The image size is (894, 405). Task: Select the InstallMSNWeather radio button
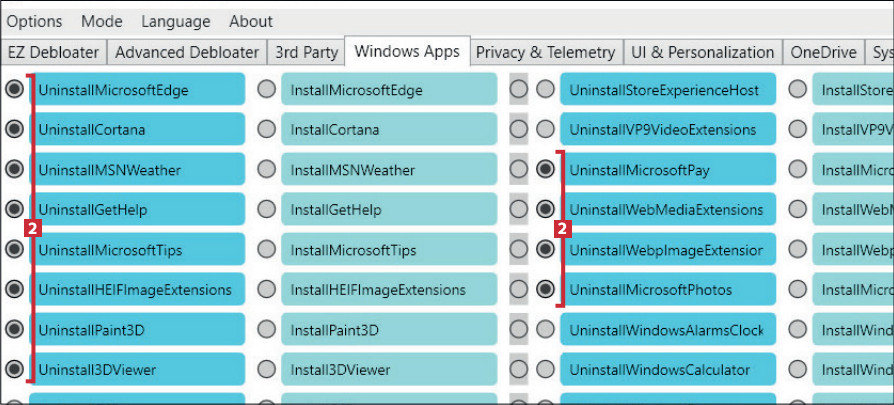(266, 169)
